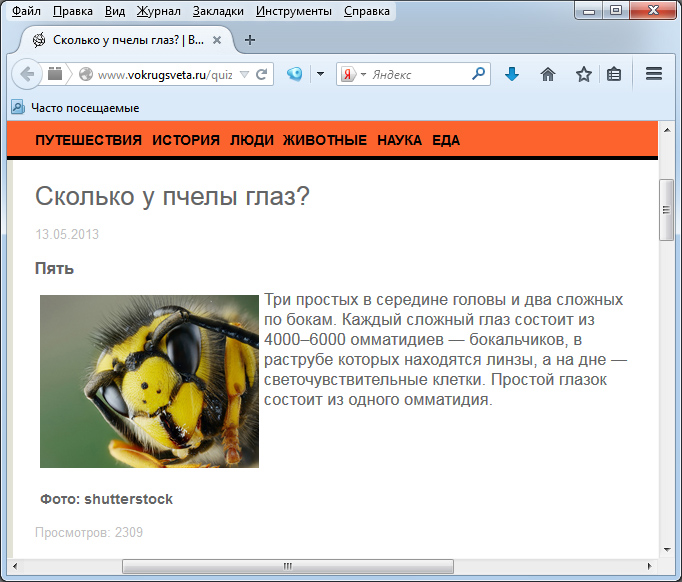Go to the ПУТЕШЕСТВИЯ section
Viewport: 682px width, 582px height.
[88, 140]
